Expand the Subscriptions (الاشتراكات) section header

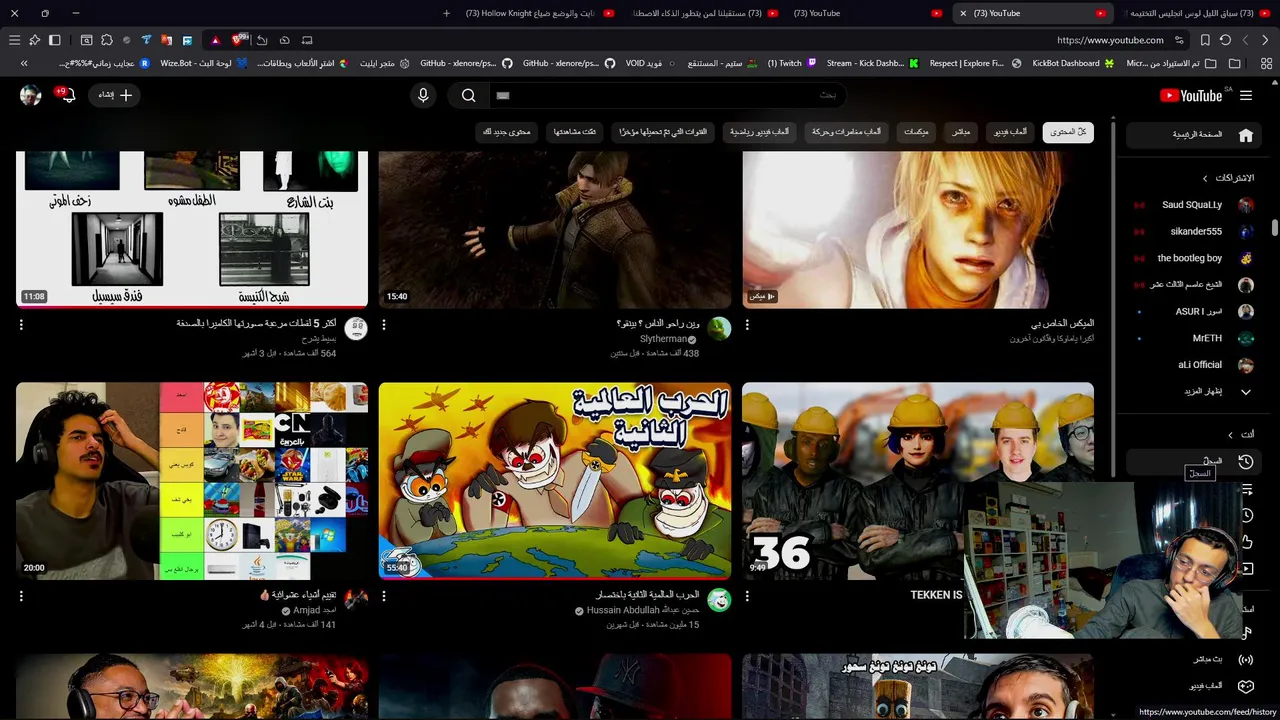[x=1230, y=178]
